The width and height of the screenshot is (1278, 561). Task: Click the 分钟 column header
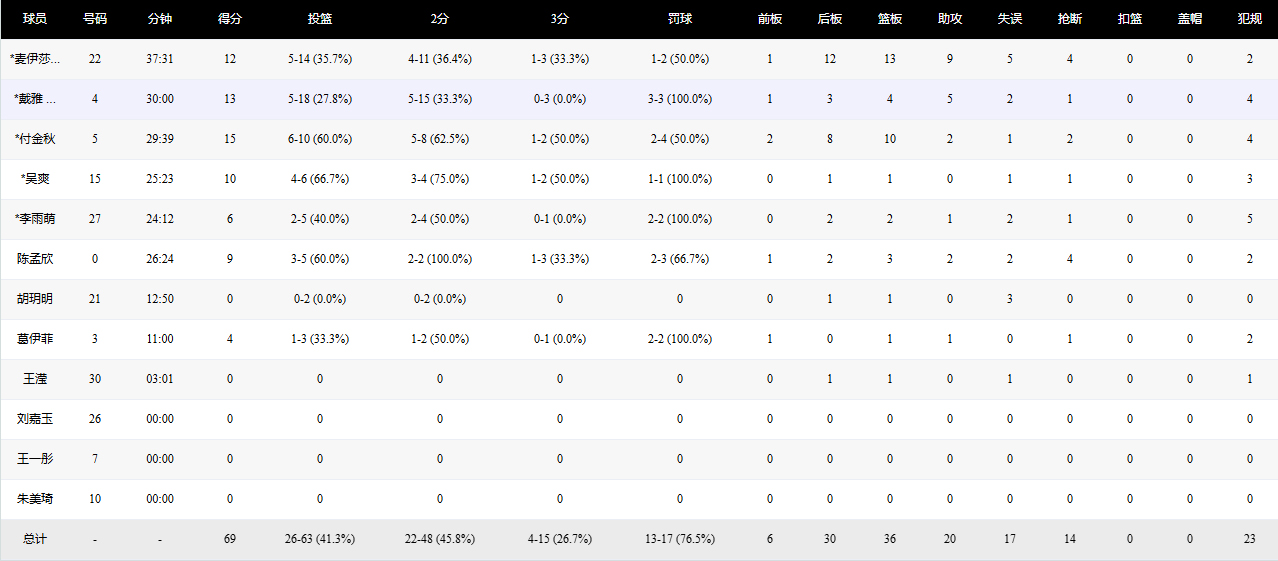tap(160, 19)
